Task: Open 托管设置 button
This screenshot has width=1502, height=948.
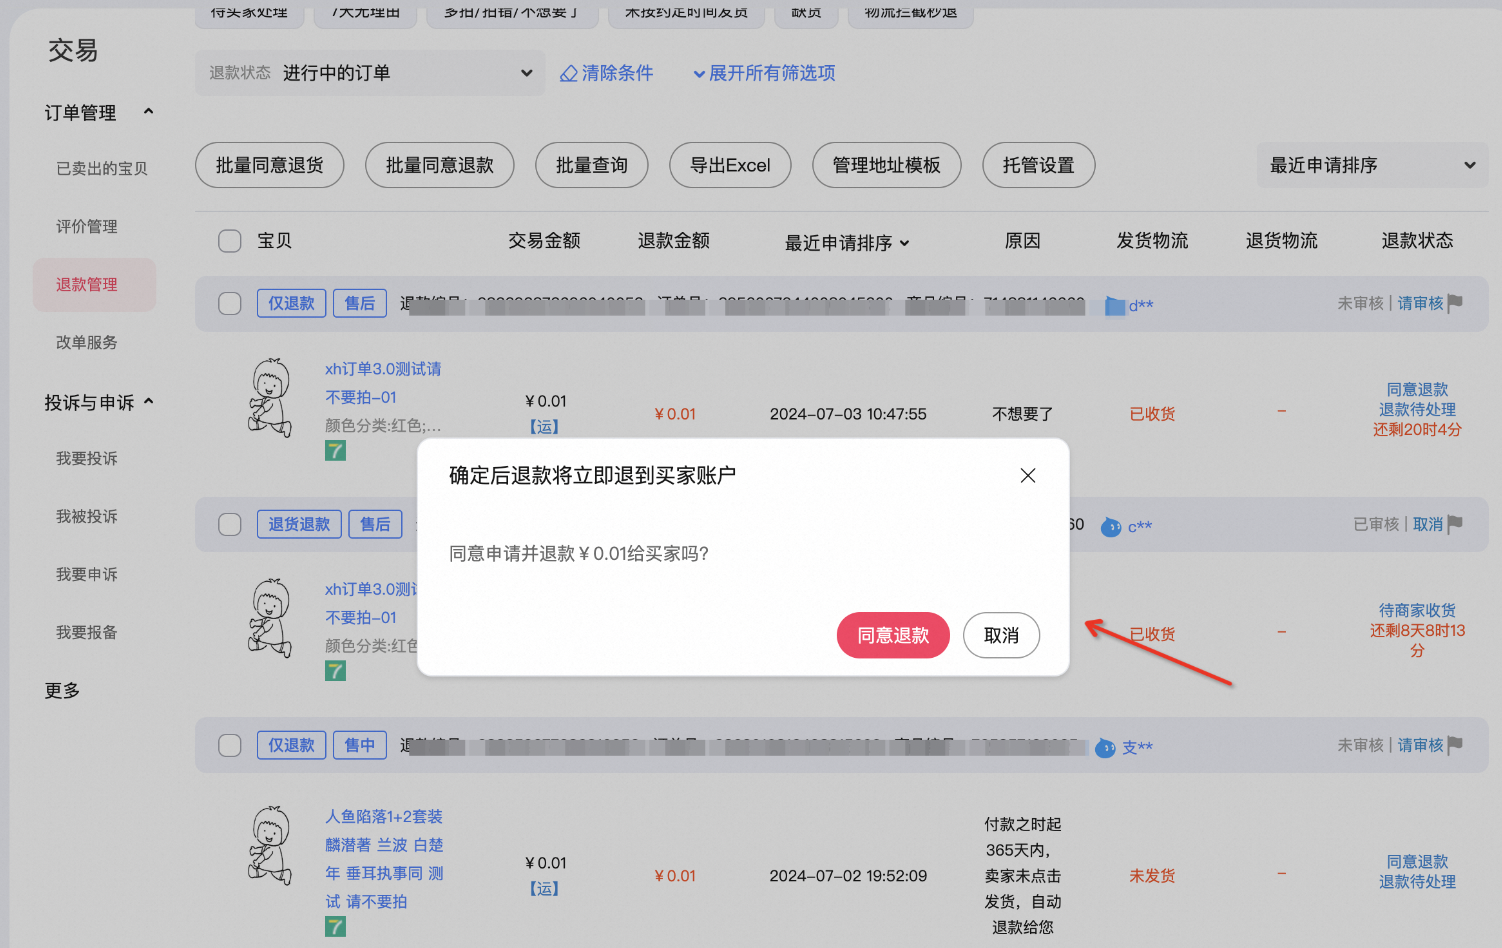Action: click(1039, 165)
